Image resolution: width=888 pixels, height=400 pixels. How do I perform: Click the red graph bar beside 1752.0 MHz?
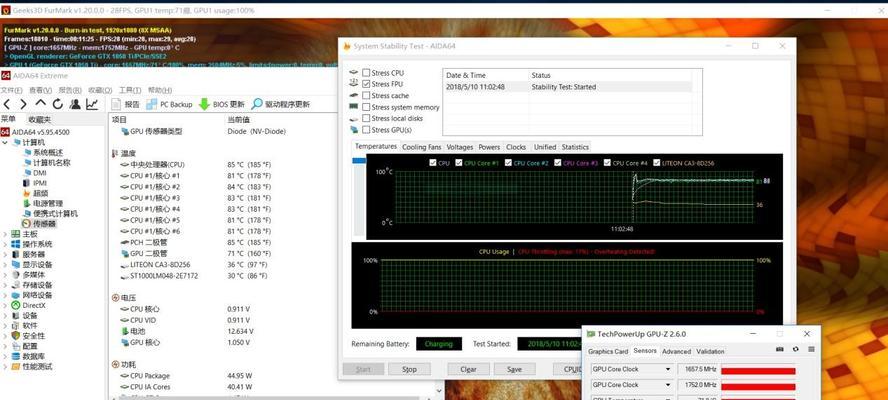click(758, 386)
